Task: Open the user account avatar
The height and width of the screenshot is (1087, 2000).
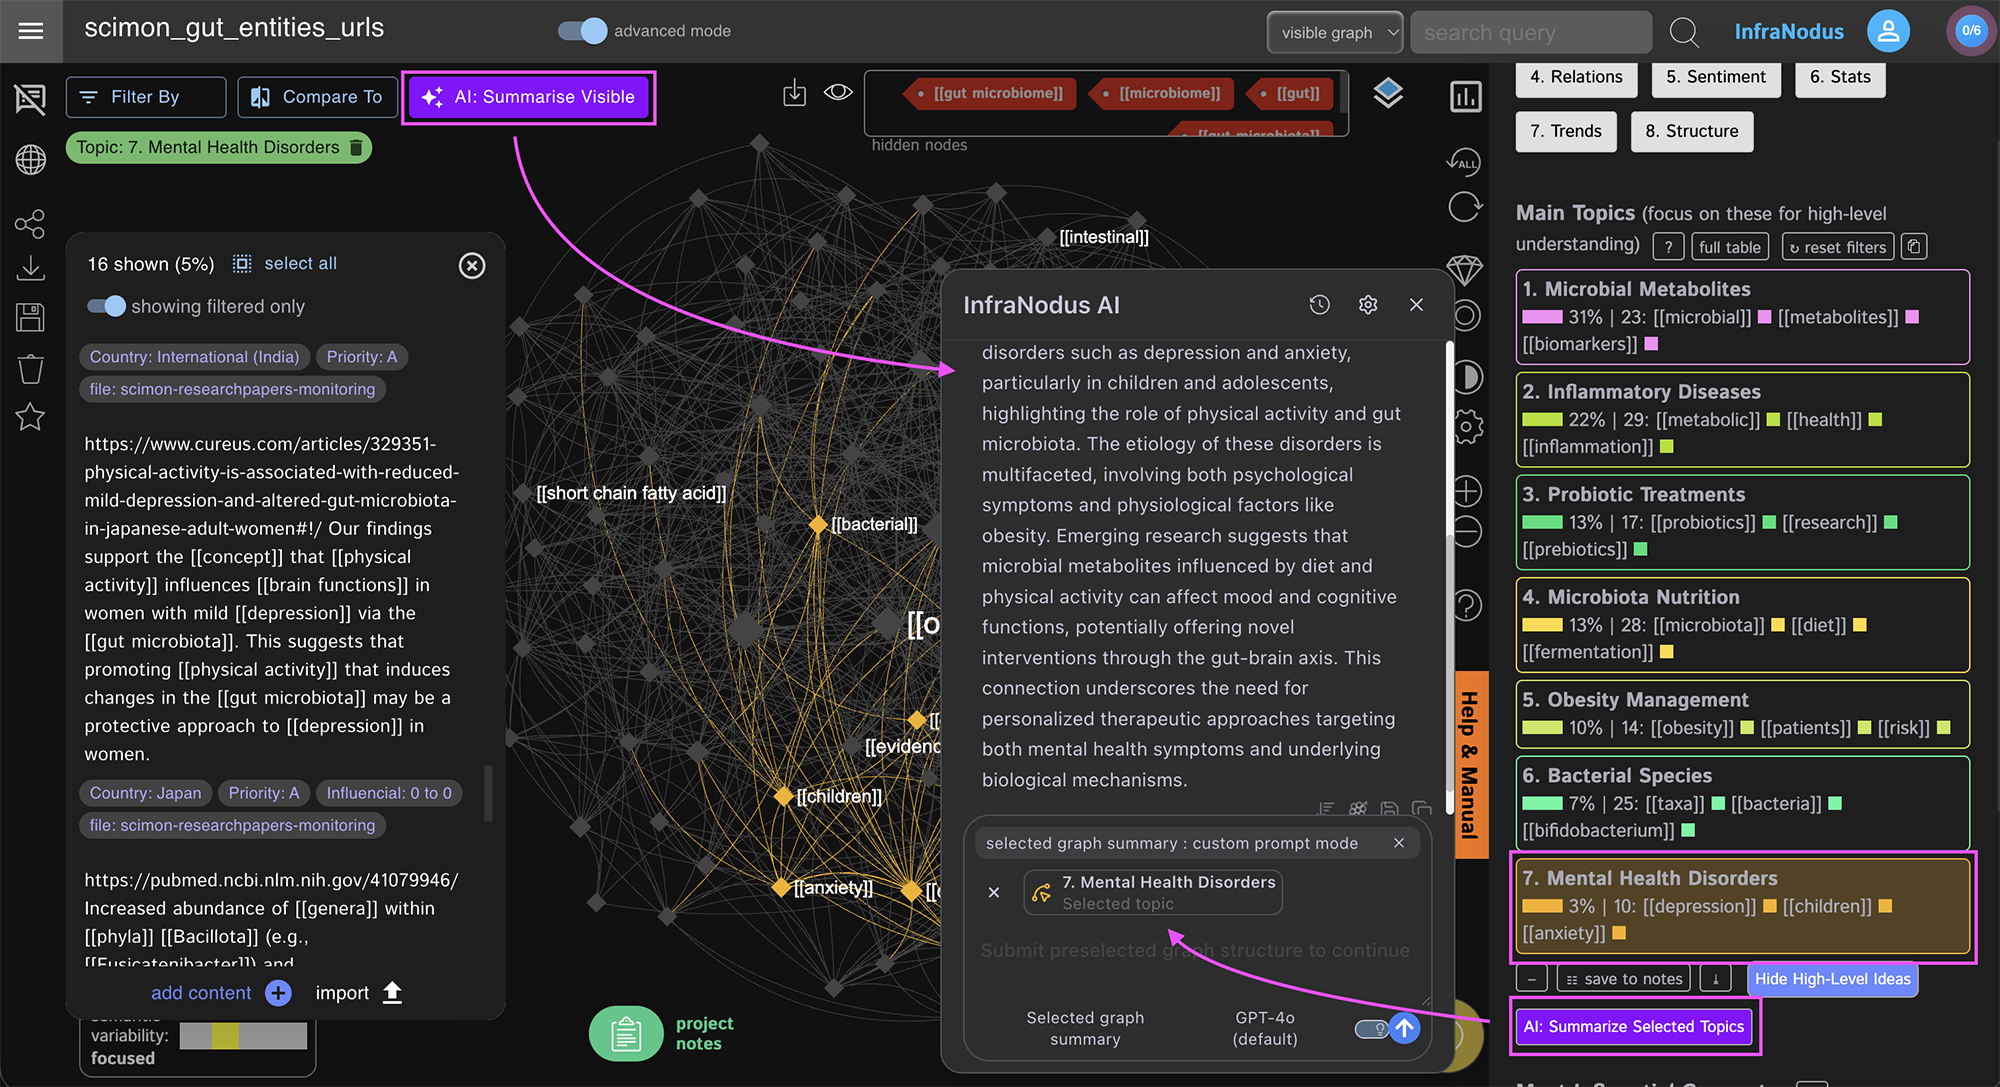Action: [1888, 31]
